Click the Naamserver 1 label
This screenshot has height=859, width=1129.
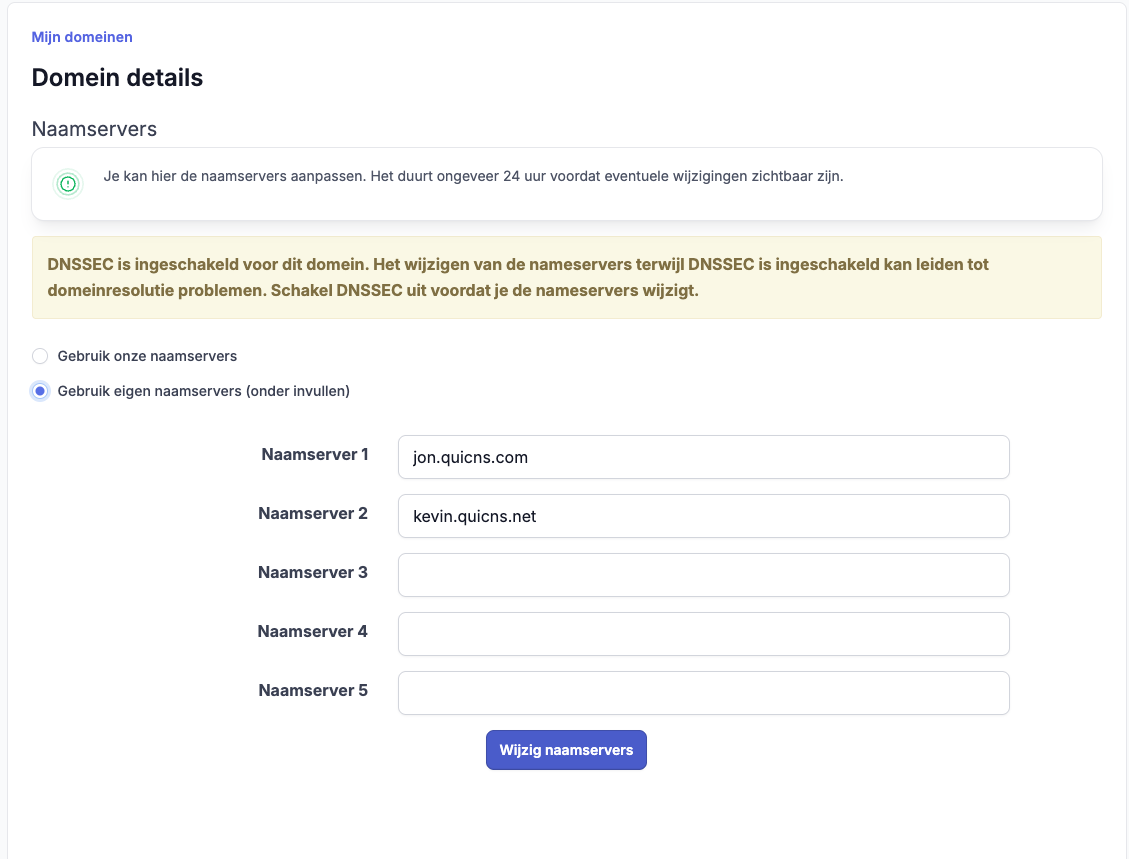[x=315, y=454]
